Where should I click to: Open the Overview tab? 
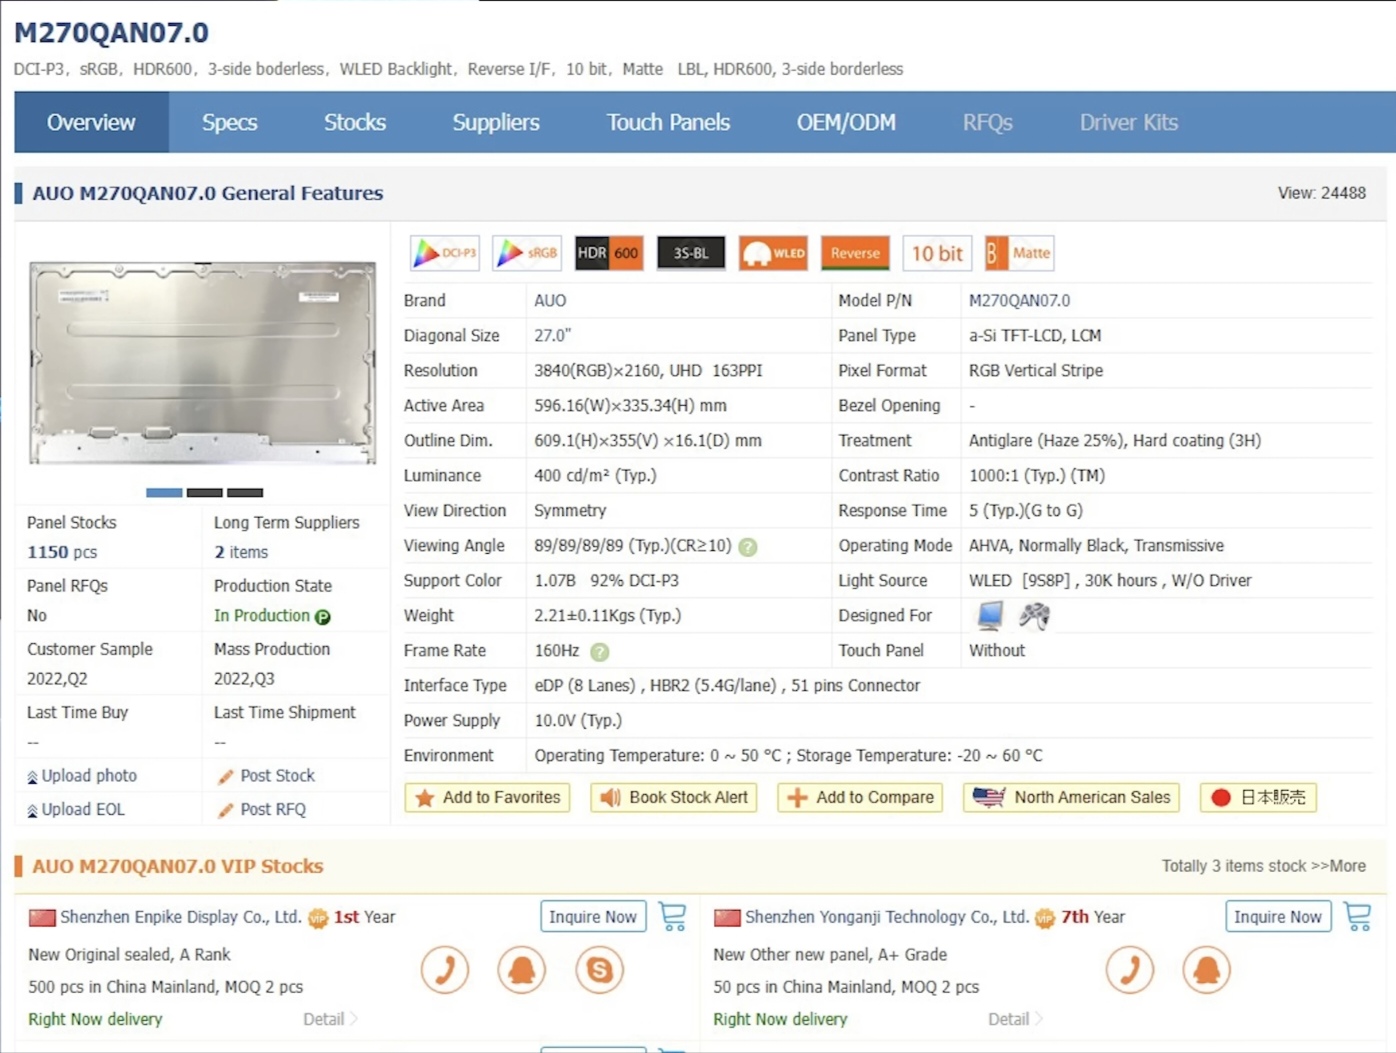(91, 122)
